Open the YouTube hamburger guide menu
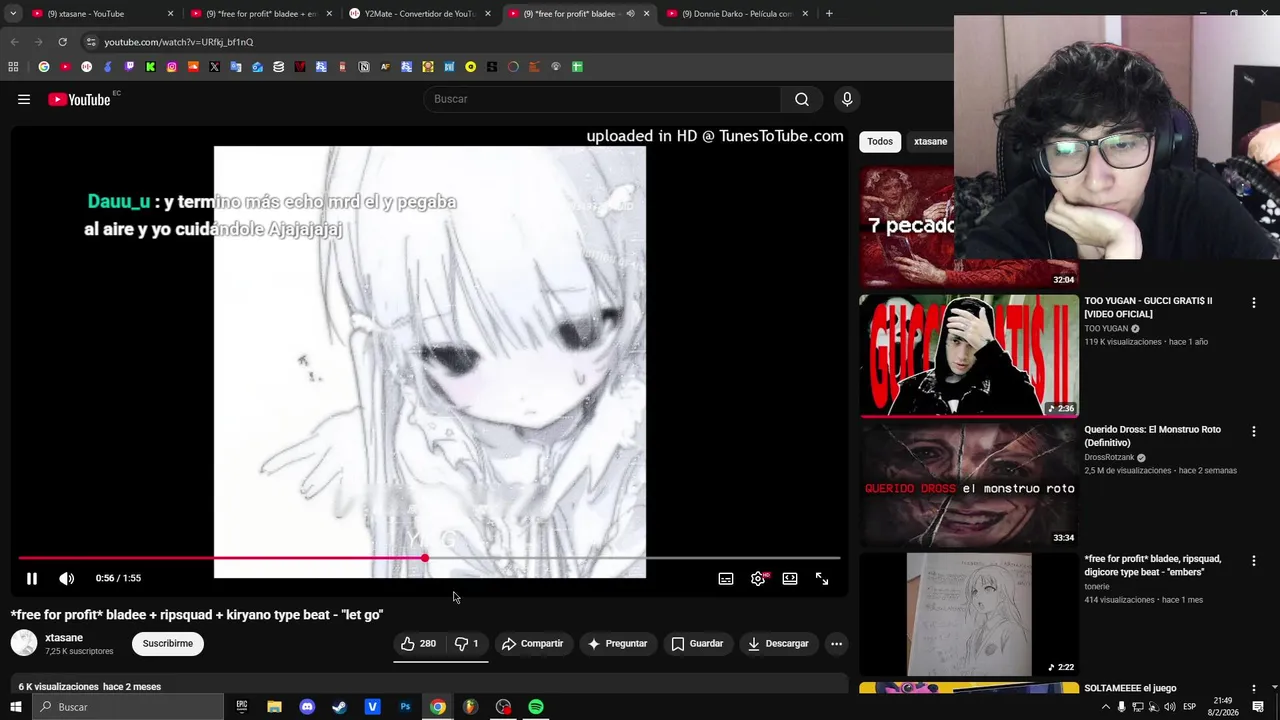The height and width of the screenshot is (720, 1280). (x=24, y=99)
